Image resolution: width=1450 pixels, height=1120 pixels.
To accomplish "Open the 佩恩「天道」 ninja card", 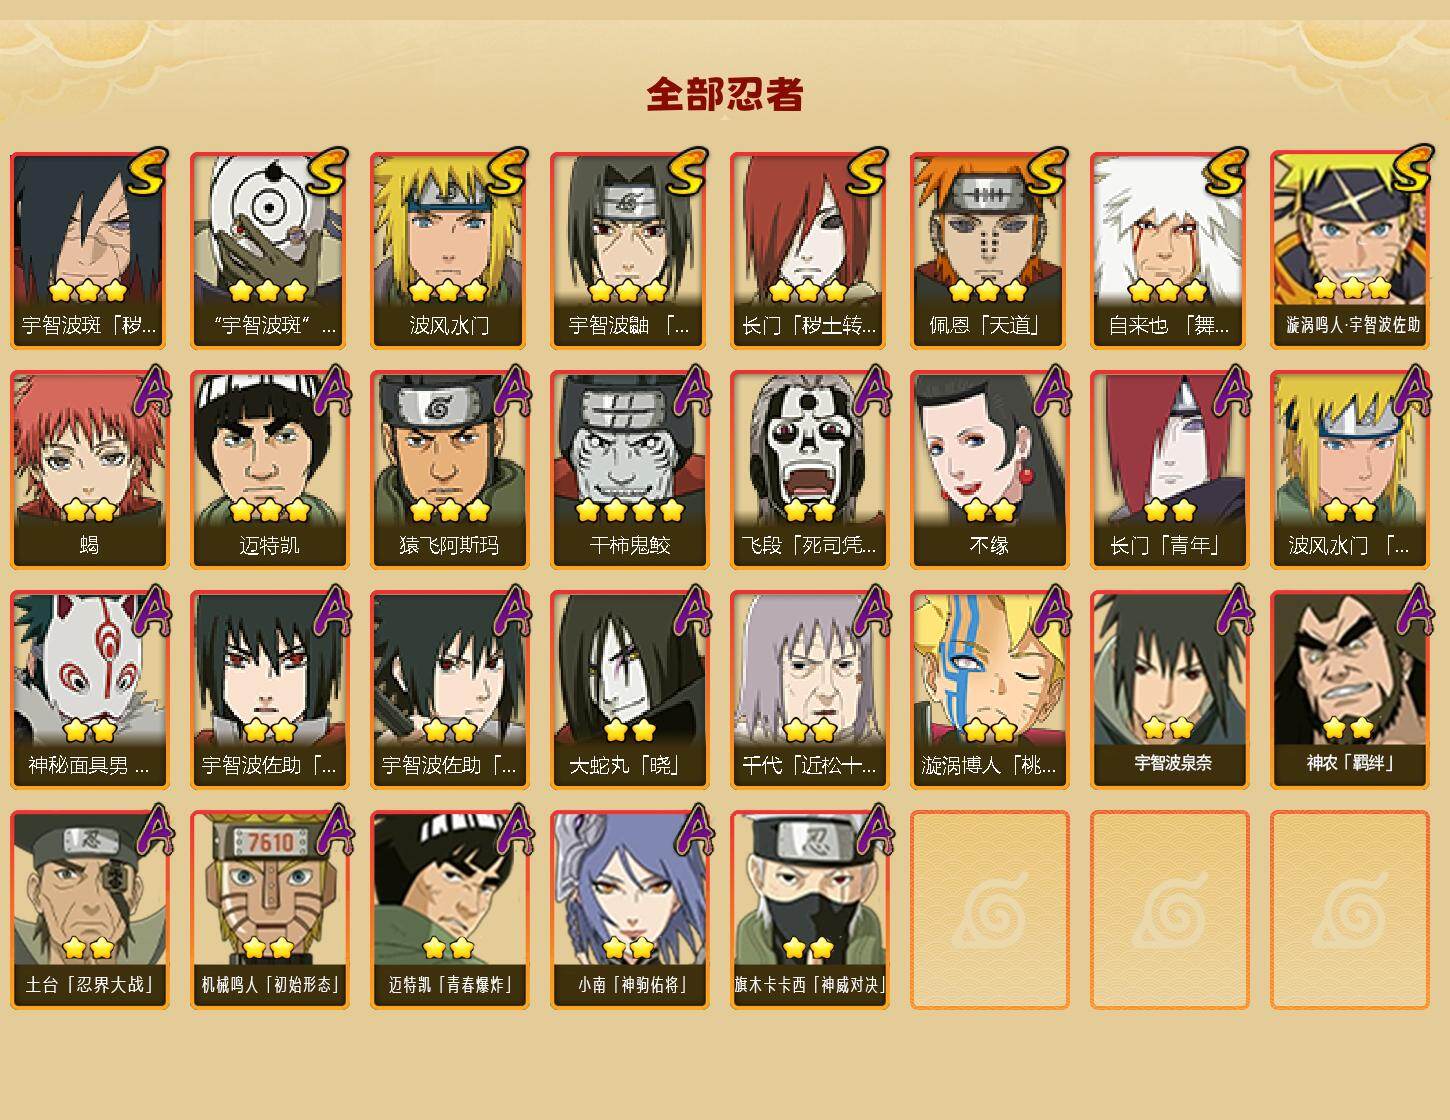I will 989,250.
